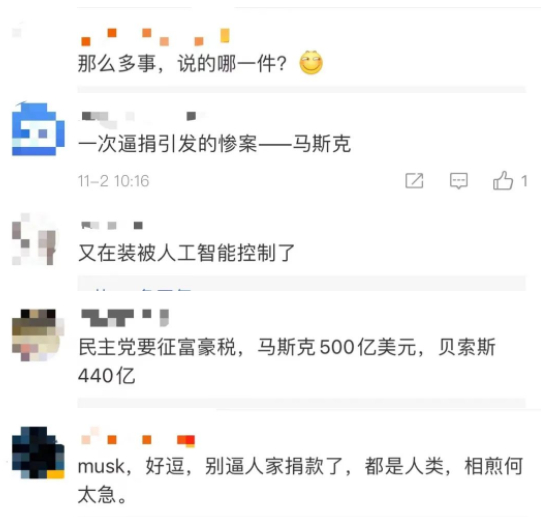The height and width of the screenshot is (517, 541).
Task: Select the comment starting with musk，好逗
Action: point(300,480)
